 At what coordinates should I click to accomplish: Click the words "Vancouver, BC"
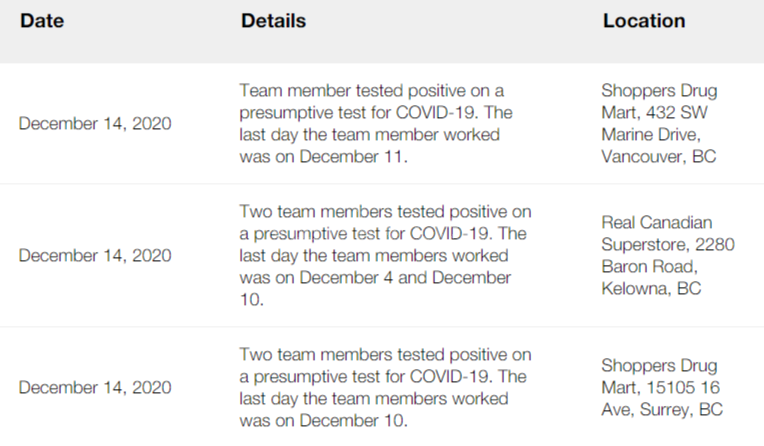[659, 157]
